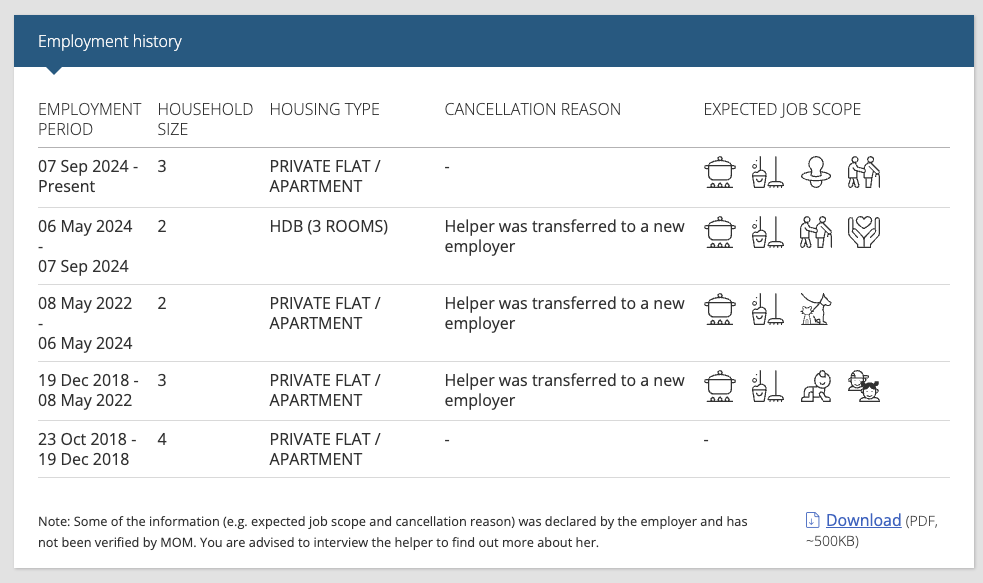
Task: Click the Employment Period column header
Action: click(x=90, y=119)
